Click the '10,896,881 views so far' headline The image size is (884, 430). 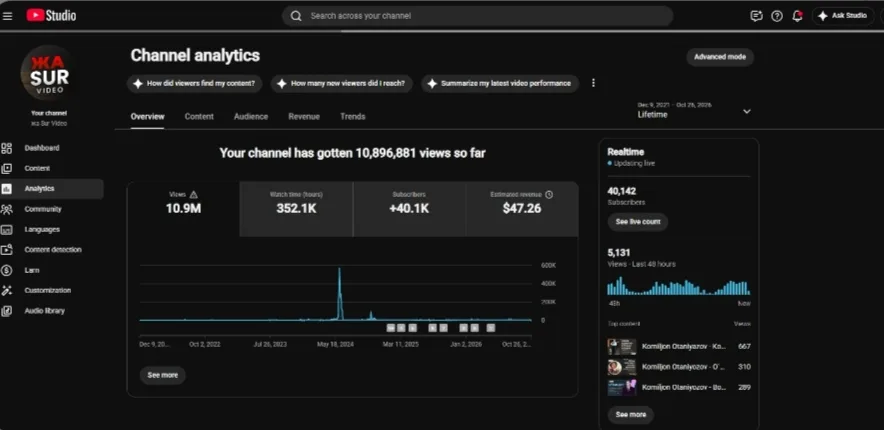pos(352,153)
